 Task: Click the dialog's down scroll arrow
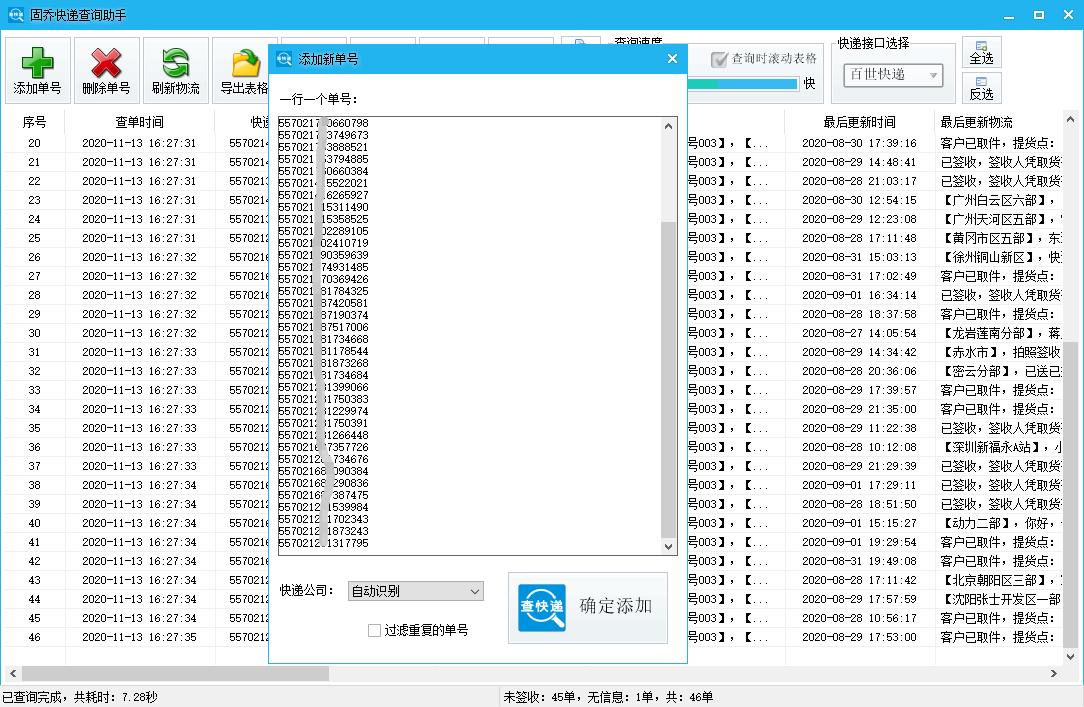pos(669,546)
